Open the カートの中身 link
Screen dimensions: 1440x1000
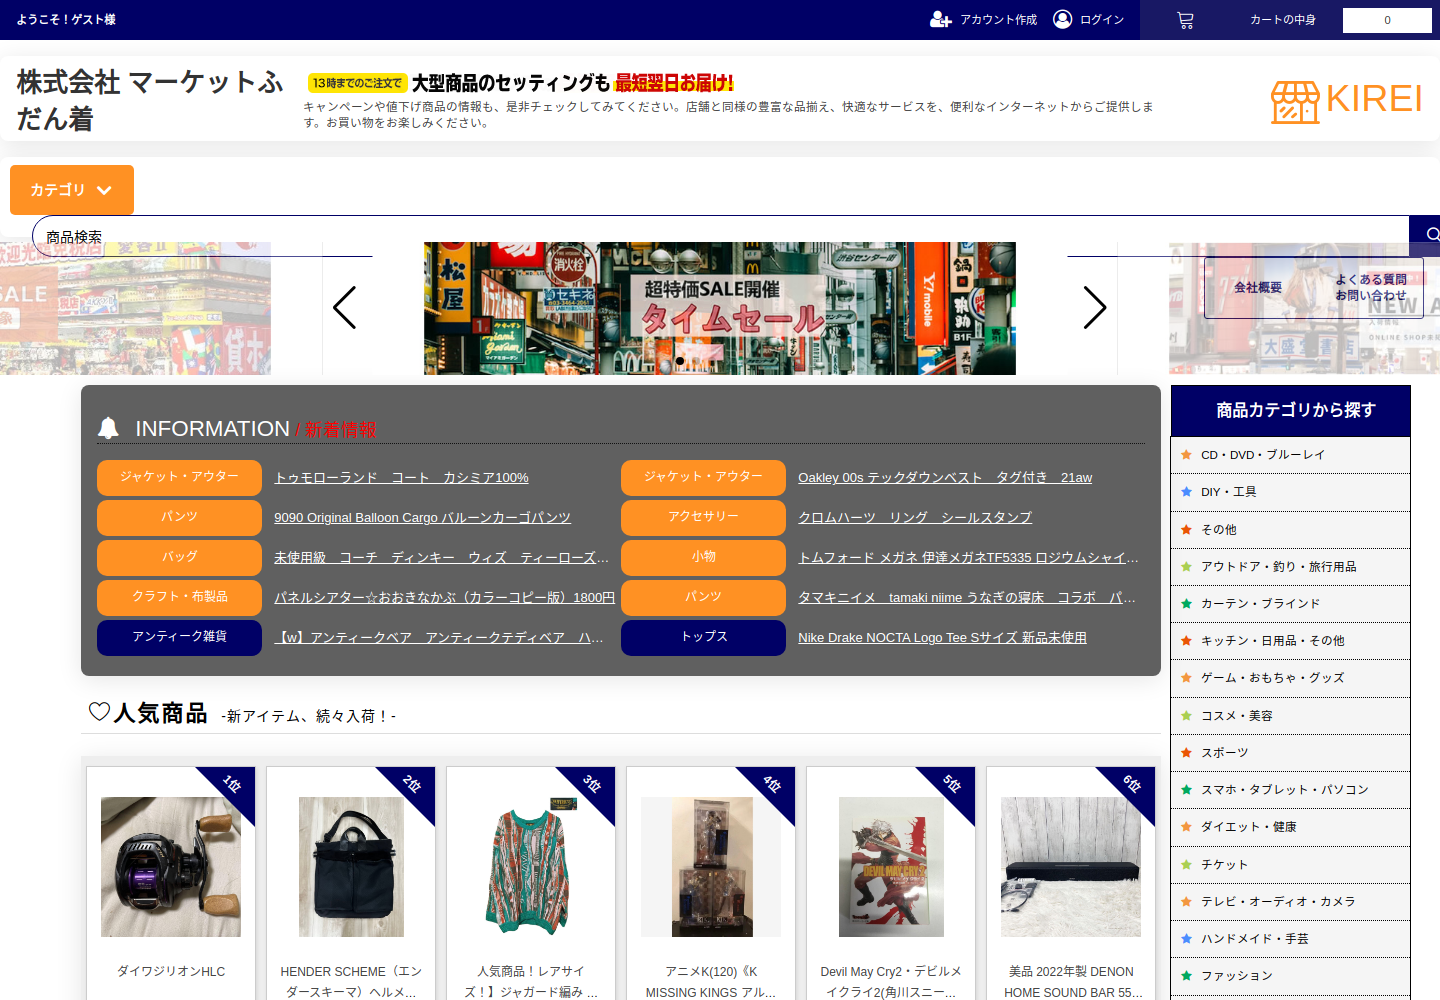click(x=1283, y=20)
